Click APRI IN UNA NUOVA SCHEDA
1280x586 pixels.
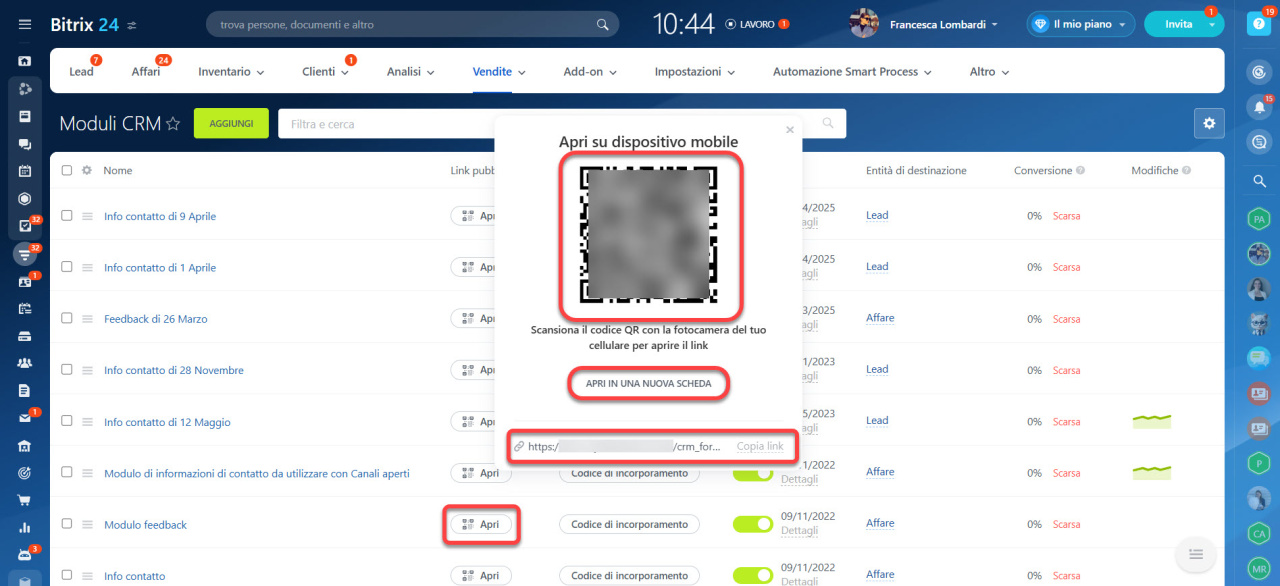pos(649,384)
